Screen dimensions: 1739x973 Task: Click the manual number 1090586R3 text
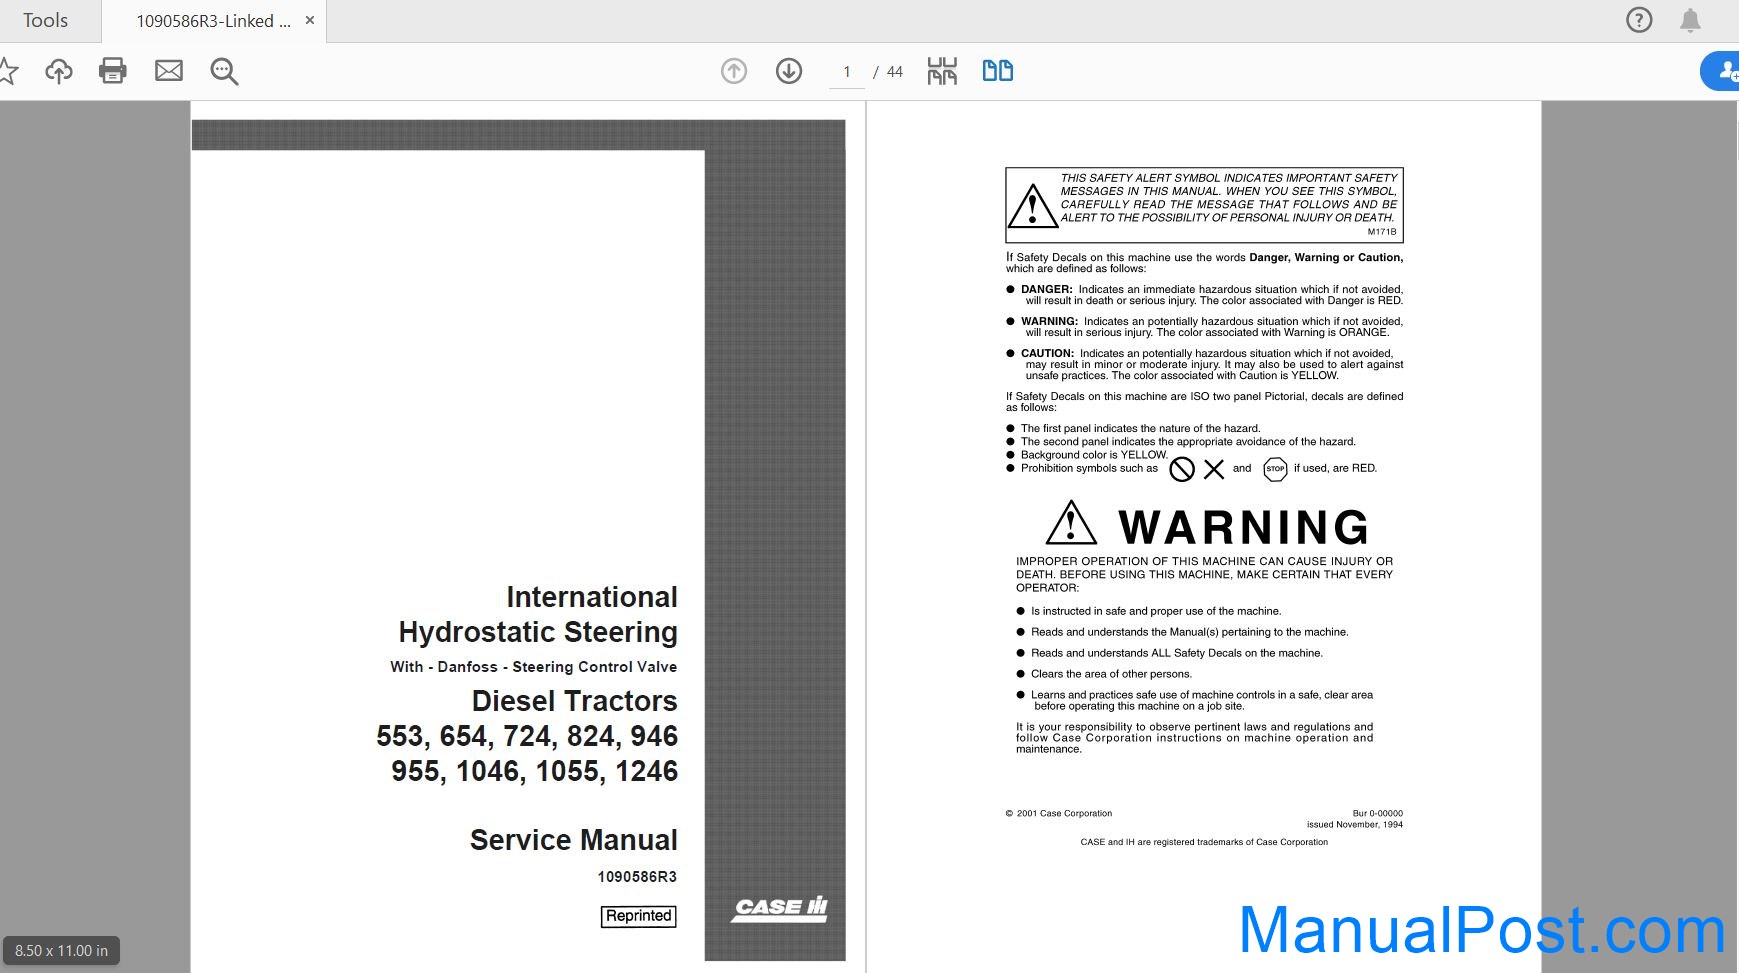coord(637,877)
